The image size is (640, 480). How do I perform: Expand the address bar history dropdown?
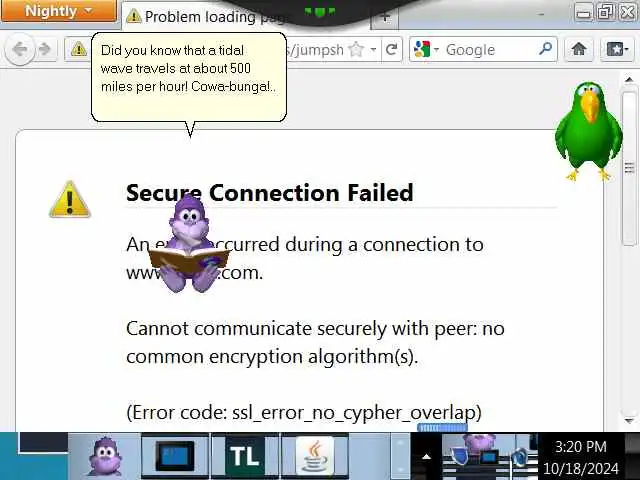(x=373, y=50)
